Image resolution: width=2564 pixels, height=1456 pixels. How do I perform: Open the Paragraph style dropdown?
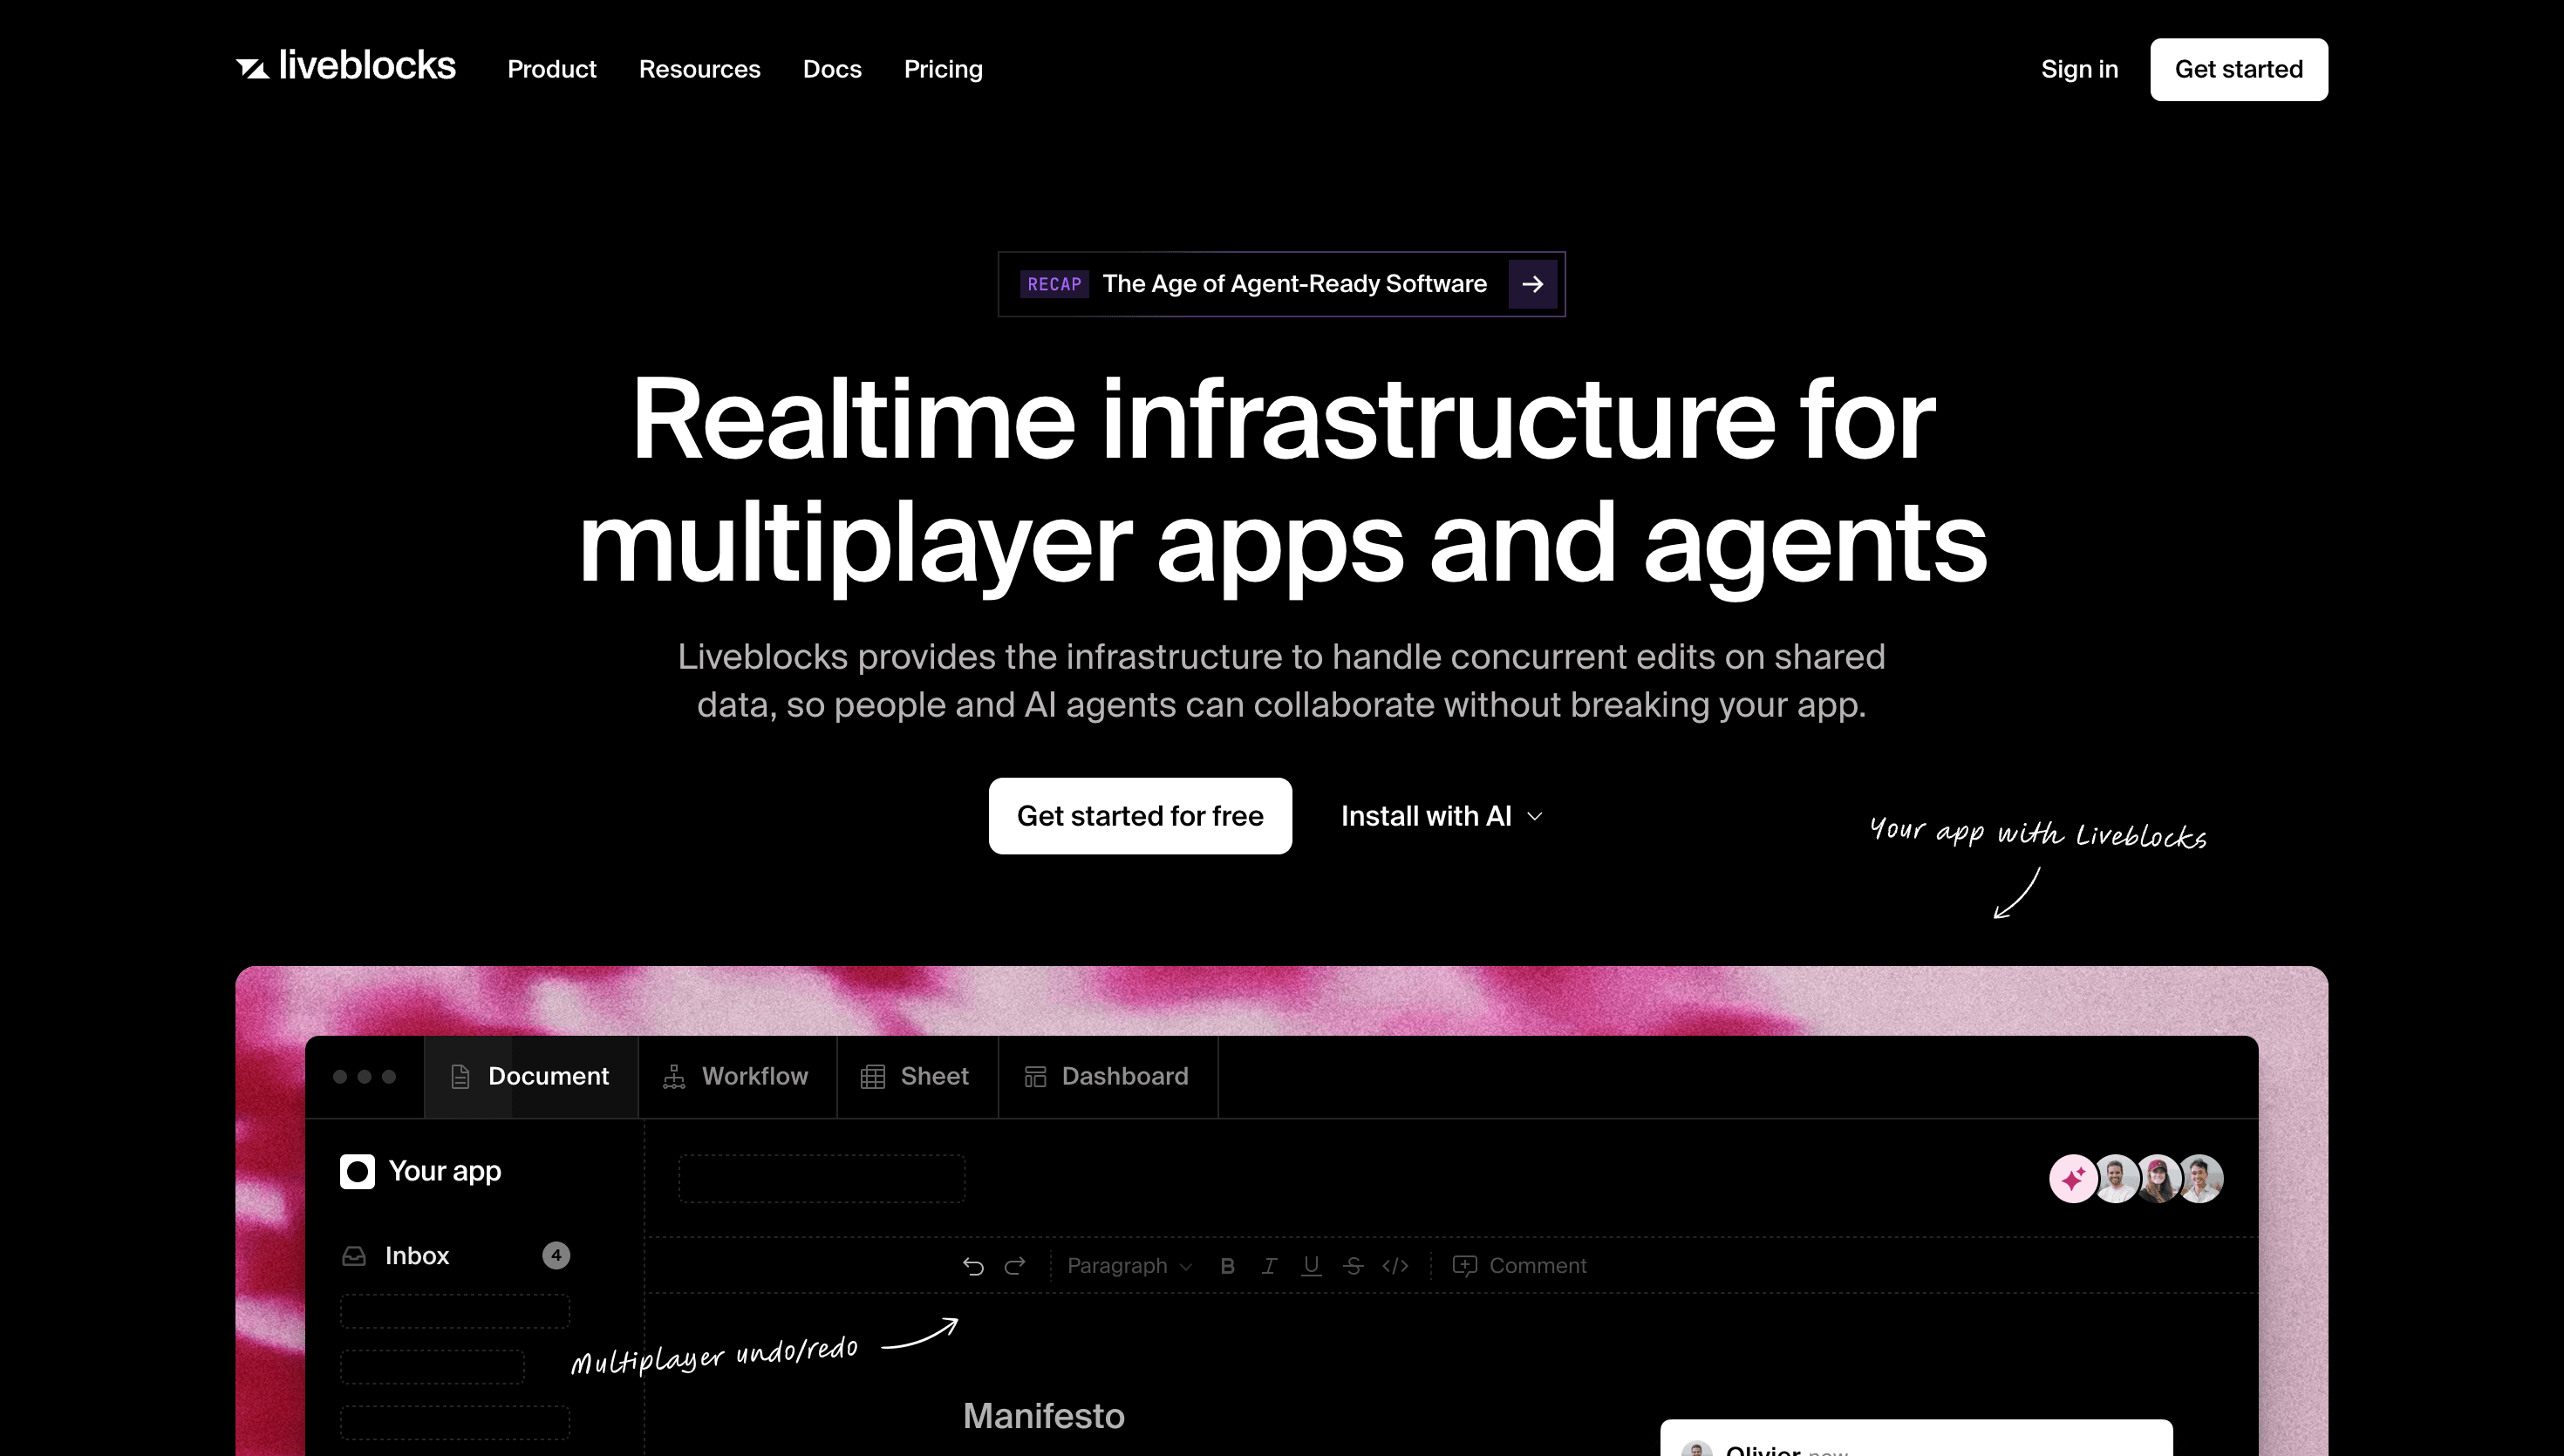[x=1129, y=1266]
